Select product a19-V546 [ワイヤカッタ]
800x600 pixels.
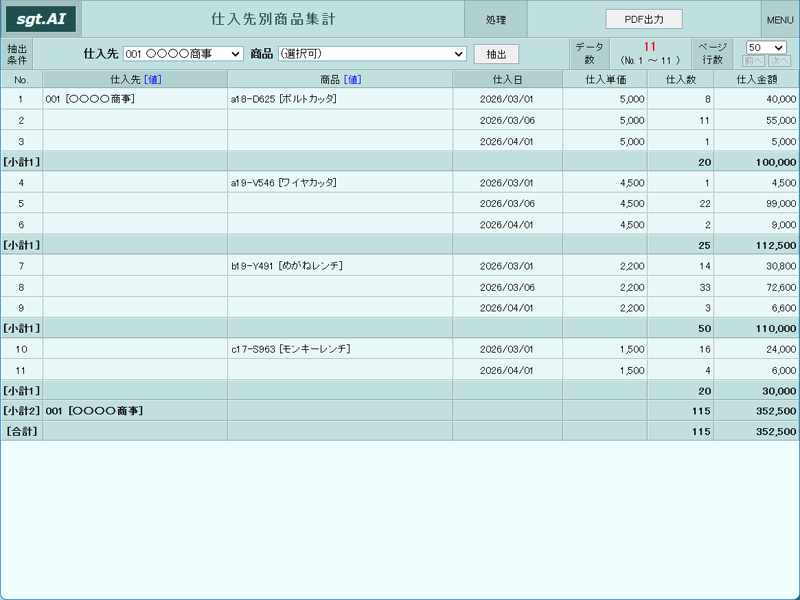(x=284, y=183)
